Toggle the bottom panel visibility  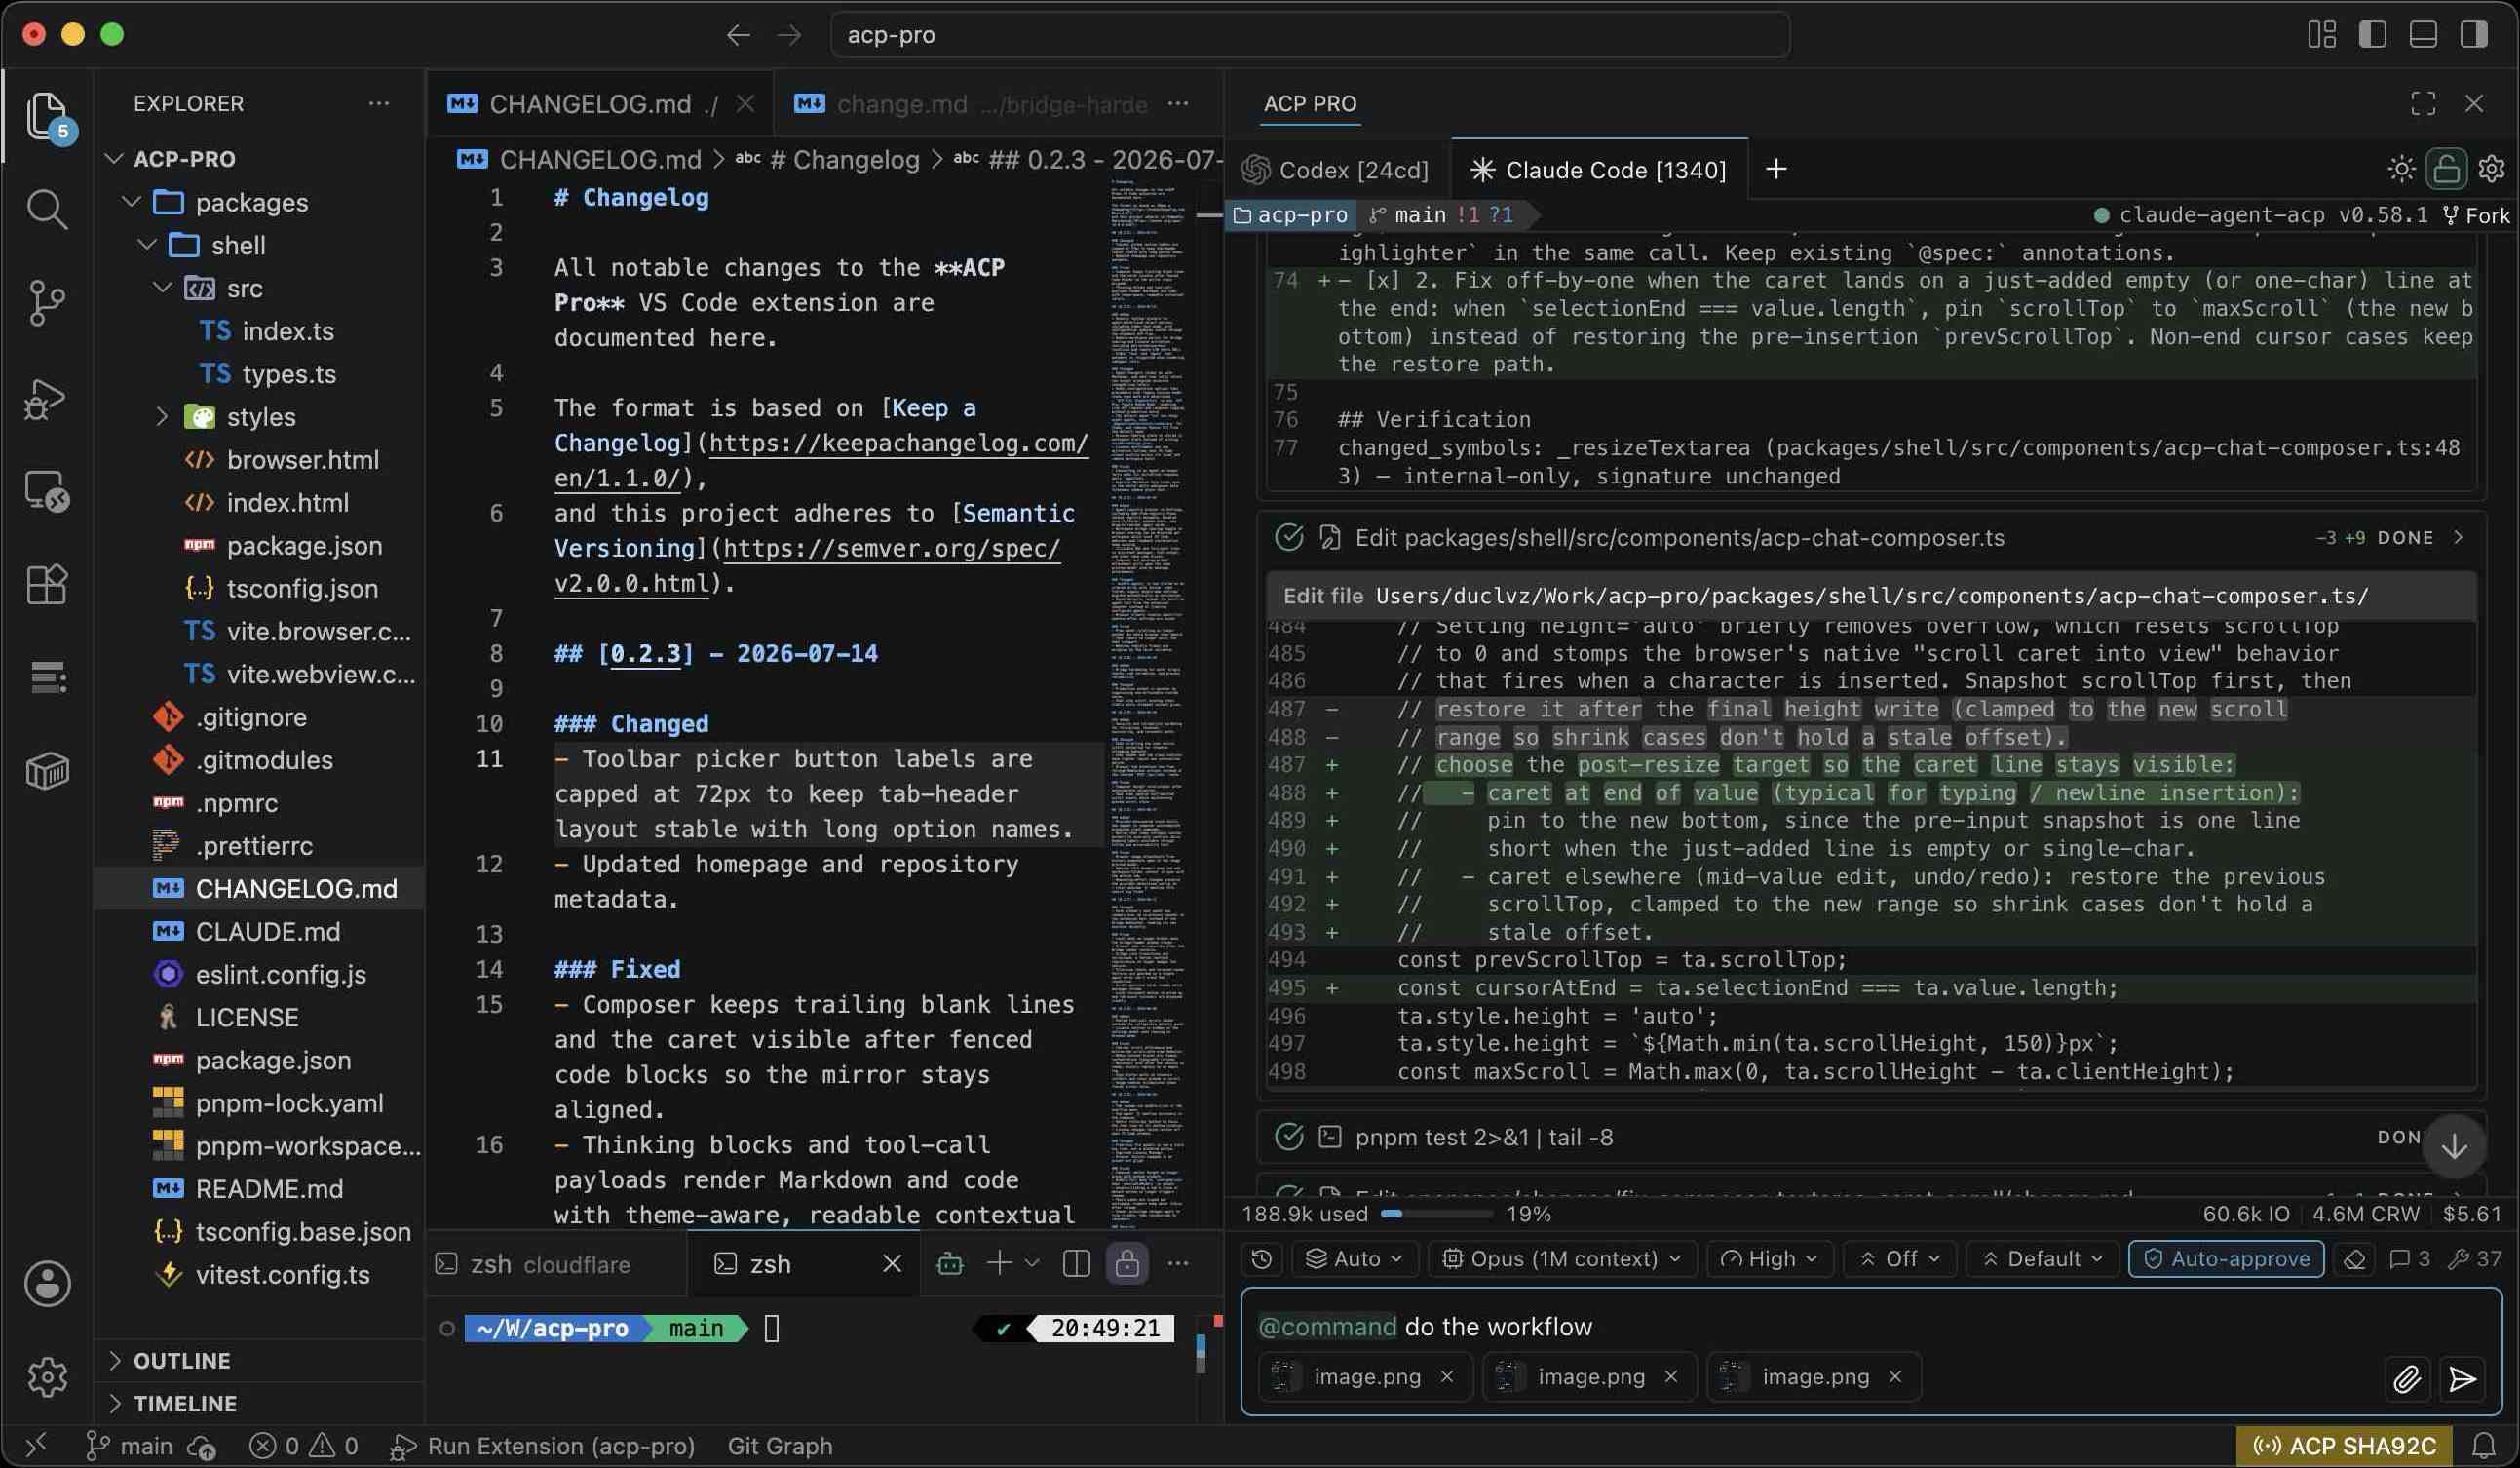click(x=2423, y=34)
